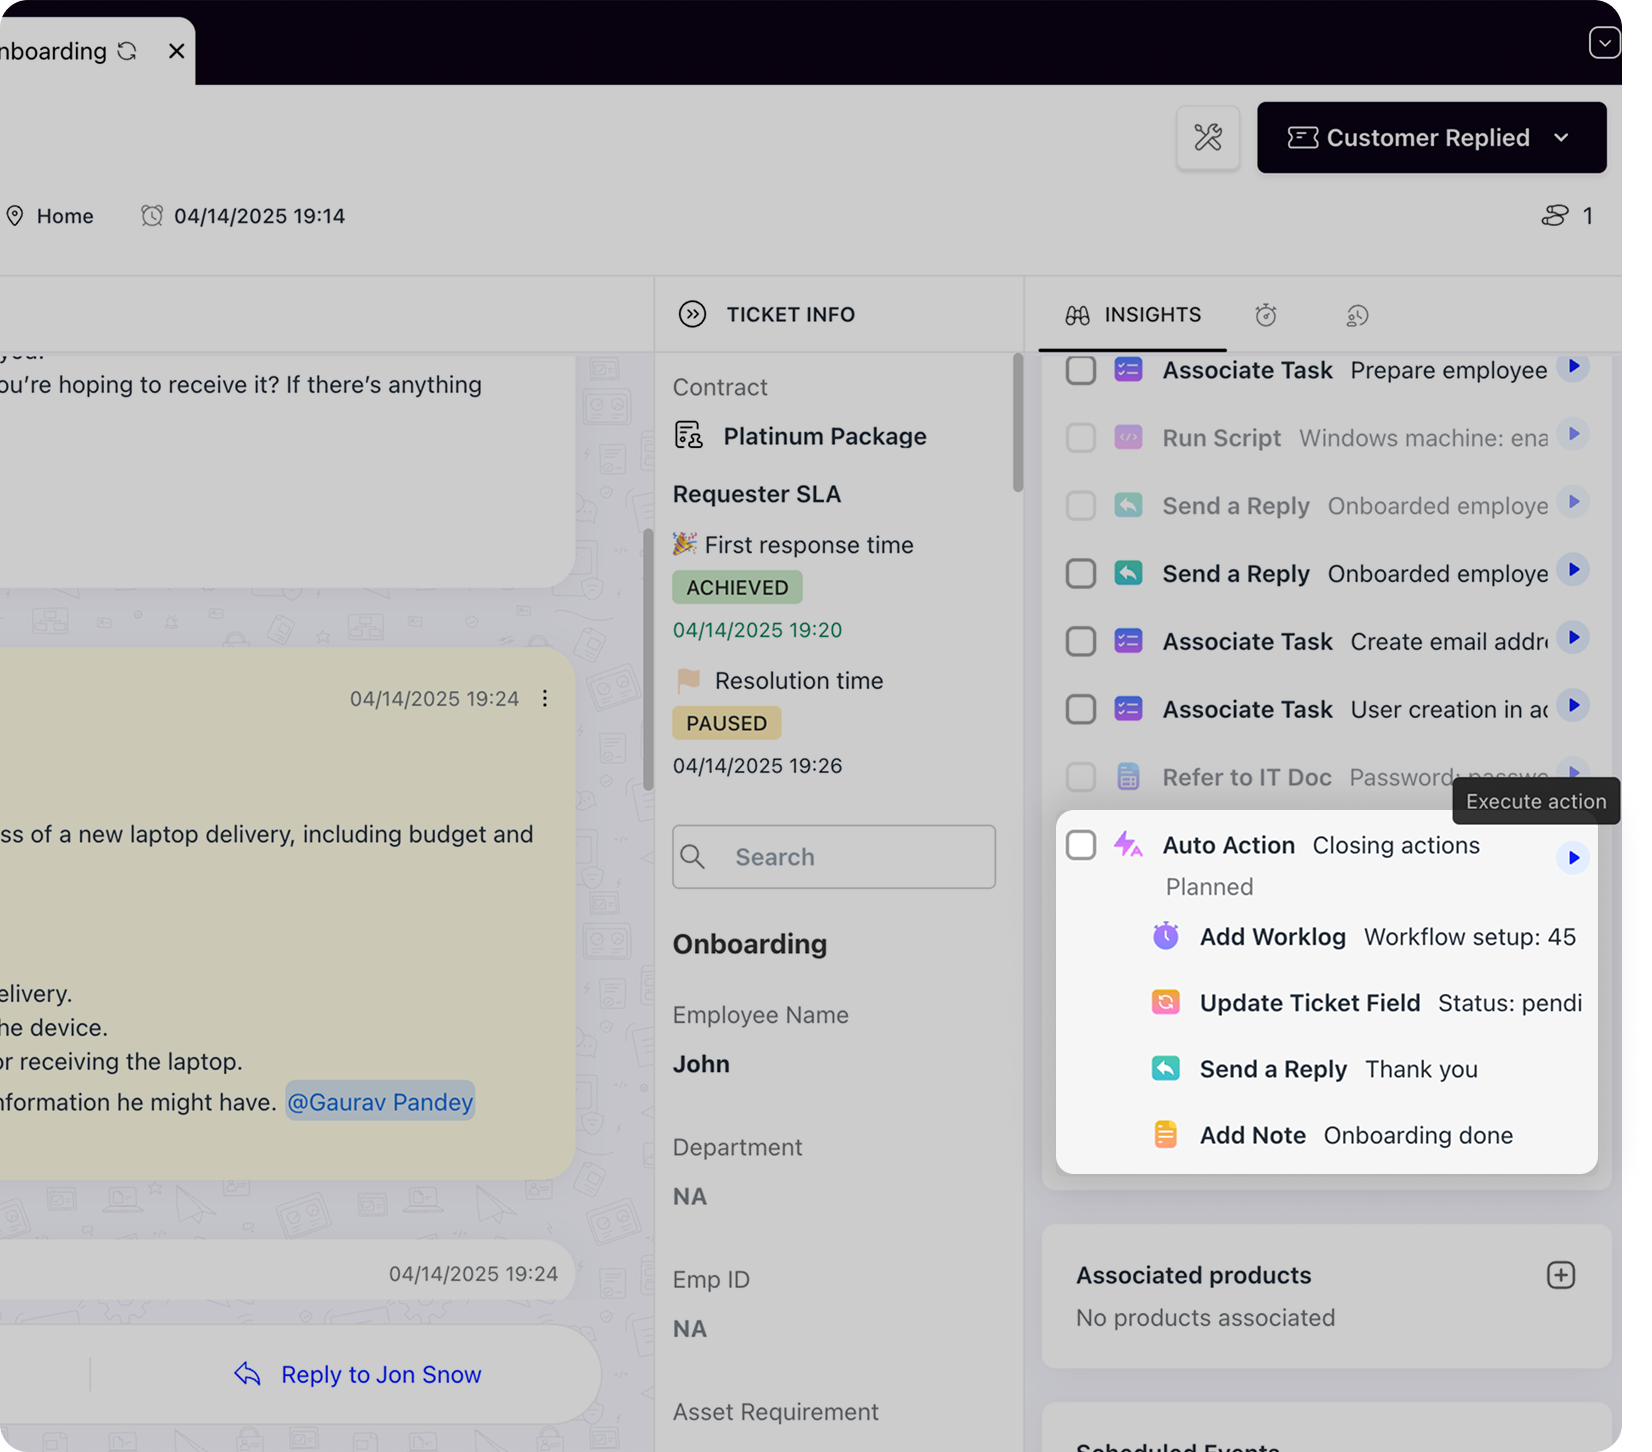This screenshot has width=1652, height=1452.
Task: Expand the top-right window chevron dropdown
Action: 1604,43
